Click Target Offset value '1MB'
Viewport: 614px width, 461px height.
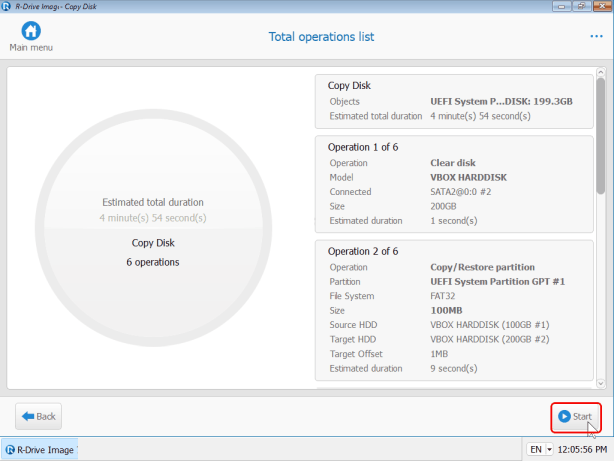click(x=439, y=354)
